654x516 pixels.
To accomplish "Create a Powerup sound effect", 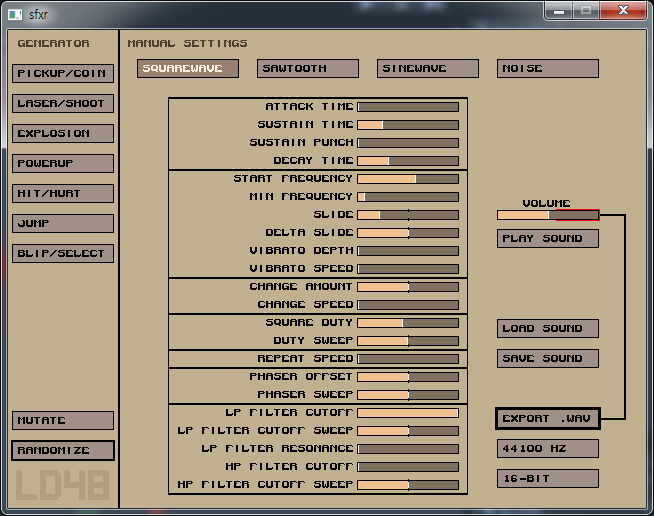I will pyautogui.click(x=63, y=164).
